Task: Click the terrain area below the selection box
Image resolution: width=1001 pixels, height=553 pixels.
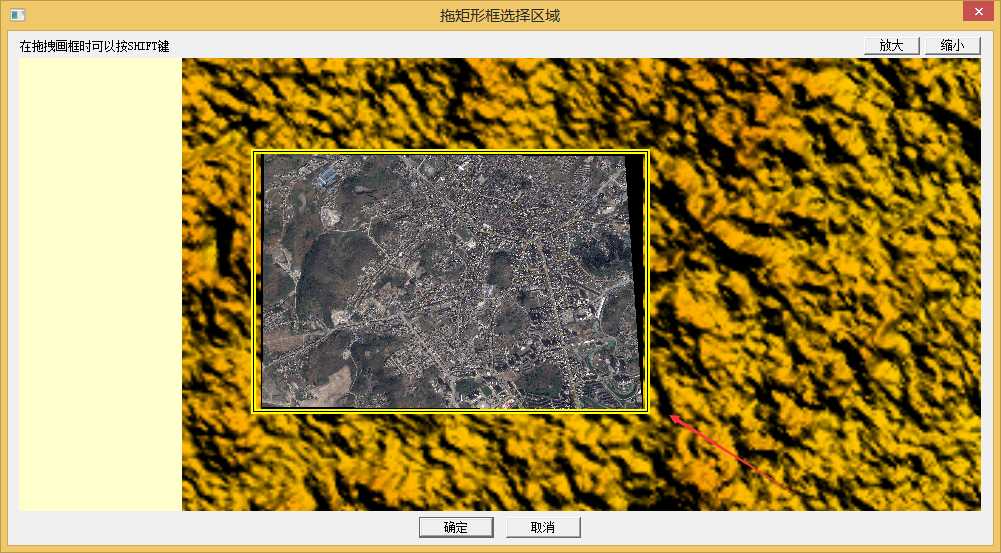Action: [450, 460]
